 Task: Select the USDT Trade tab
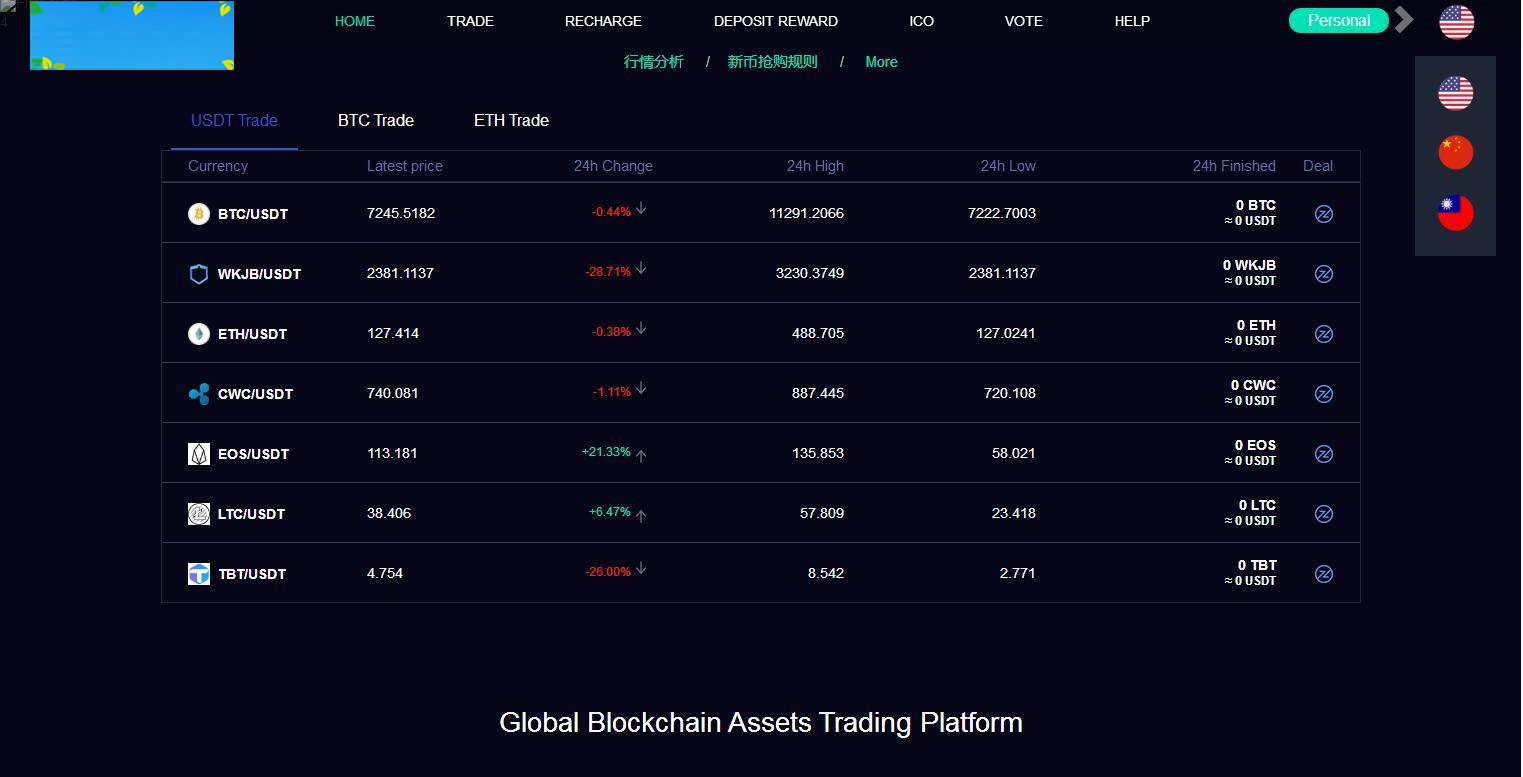pyautogui.click(x=234, y=120)
